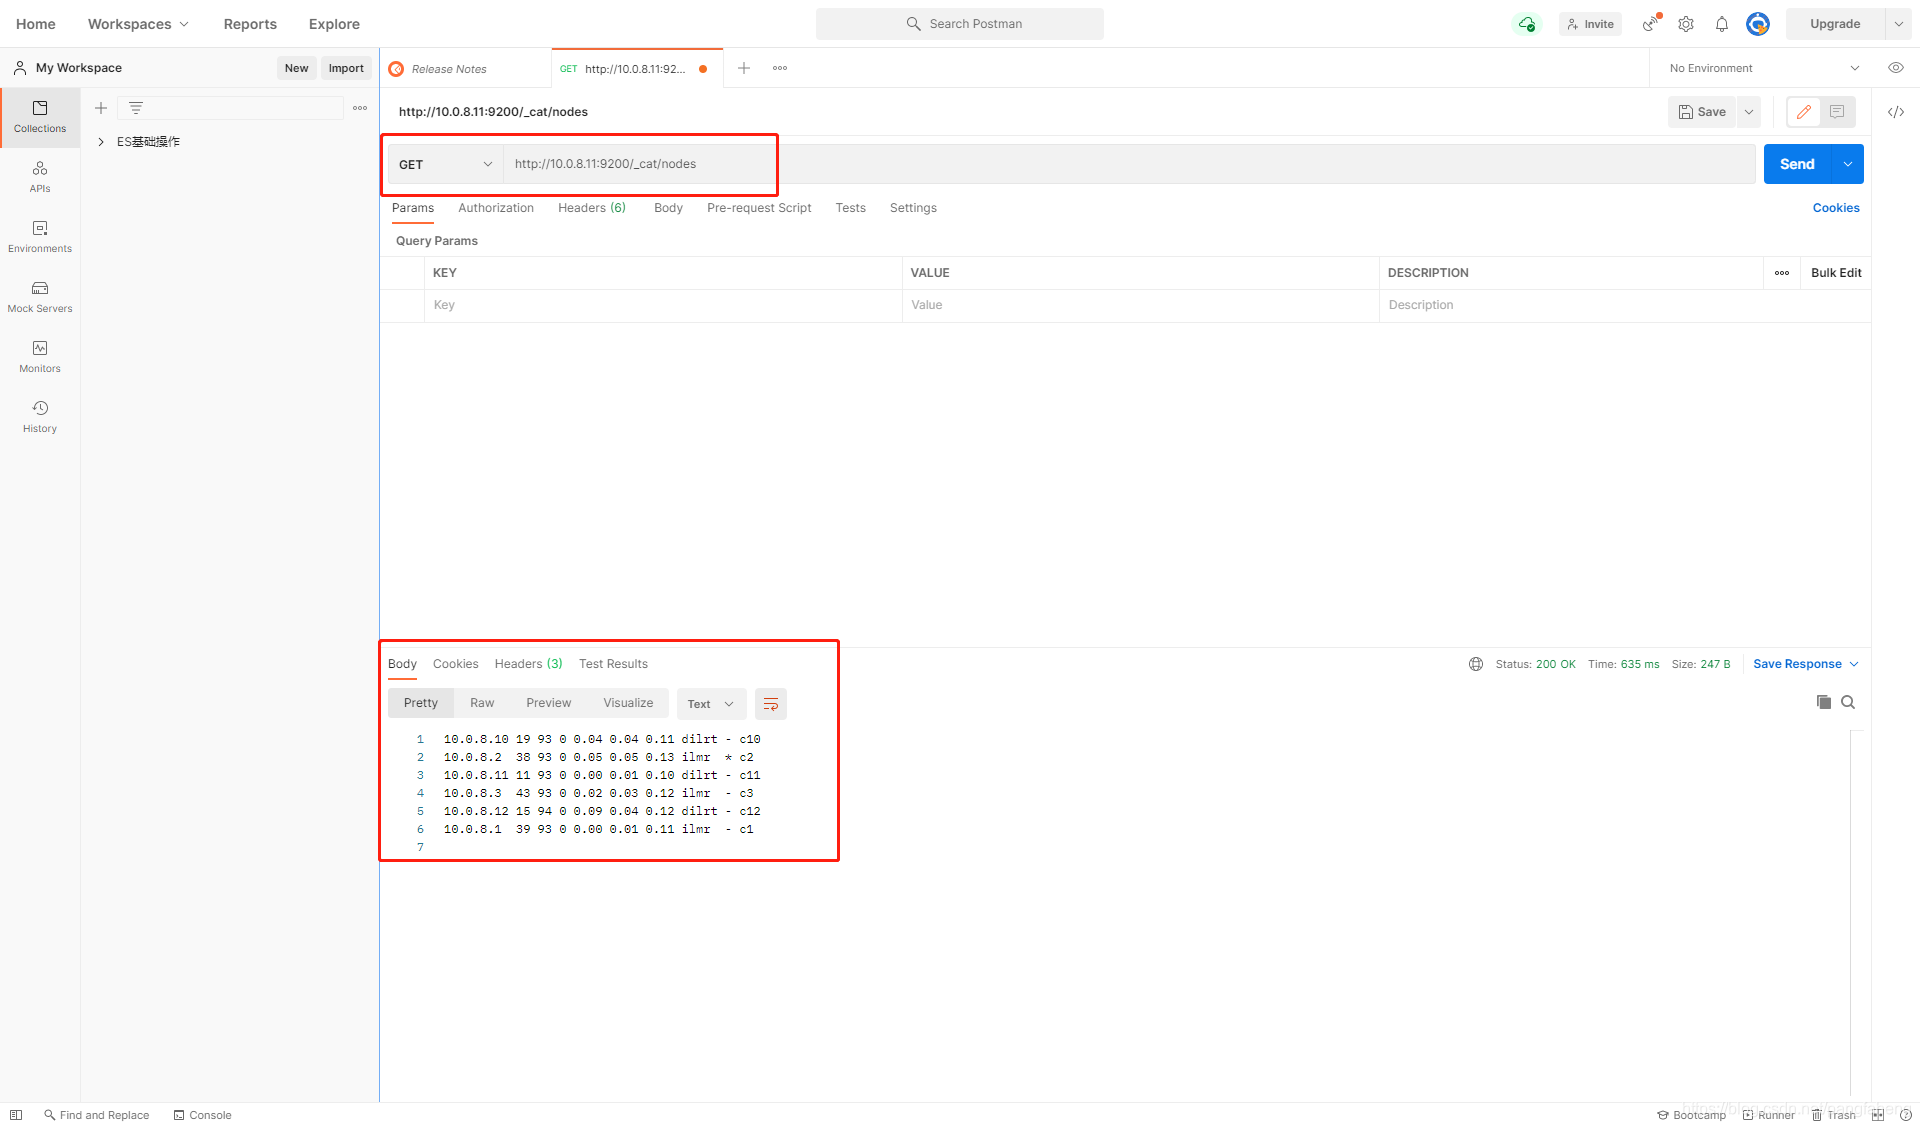Select the Release Notes tab
The height and width of the screenshot is (1127, 1920).
point(466,69)
